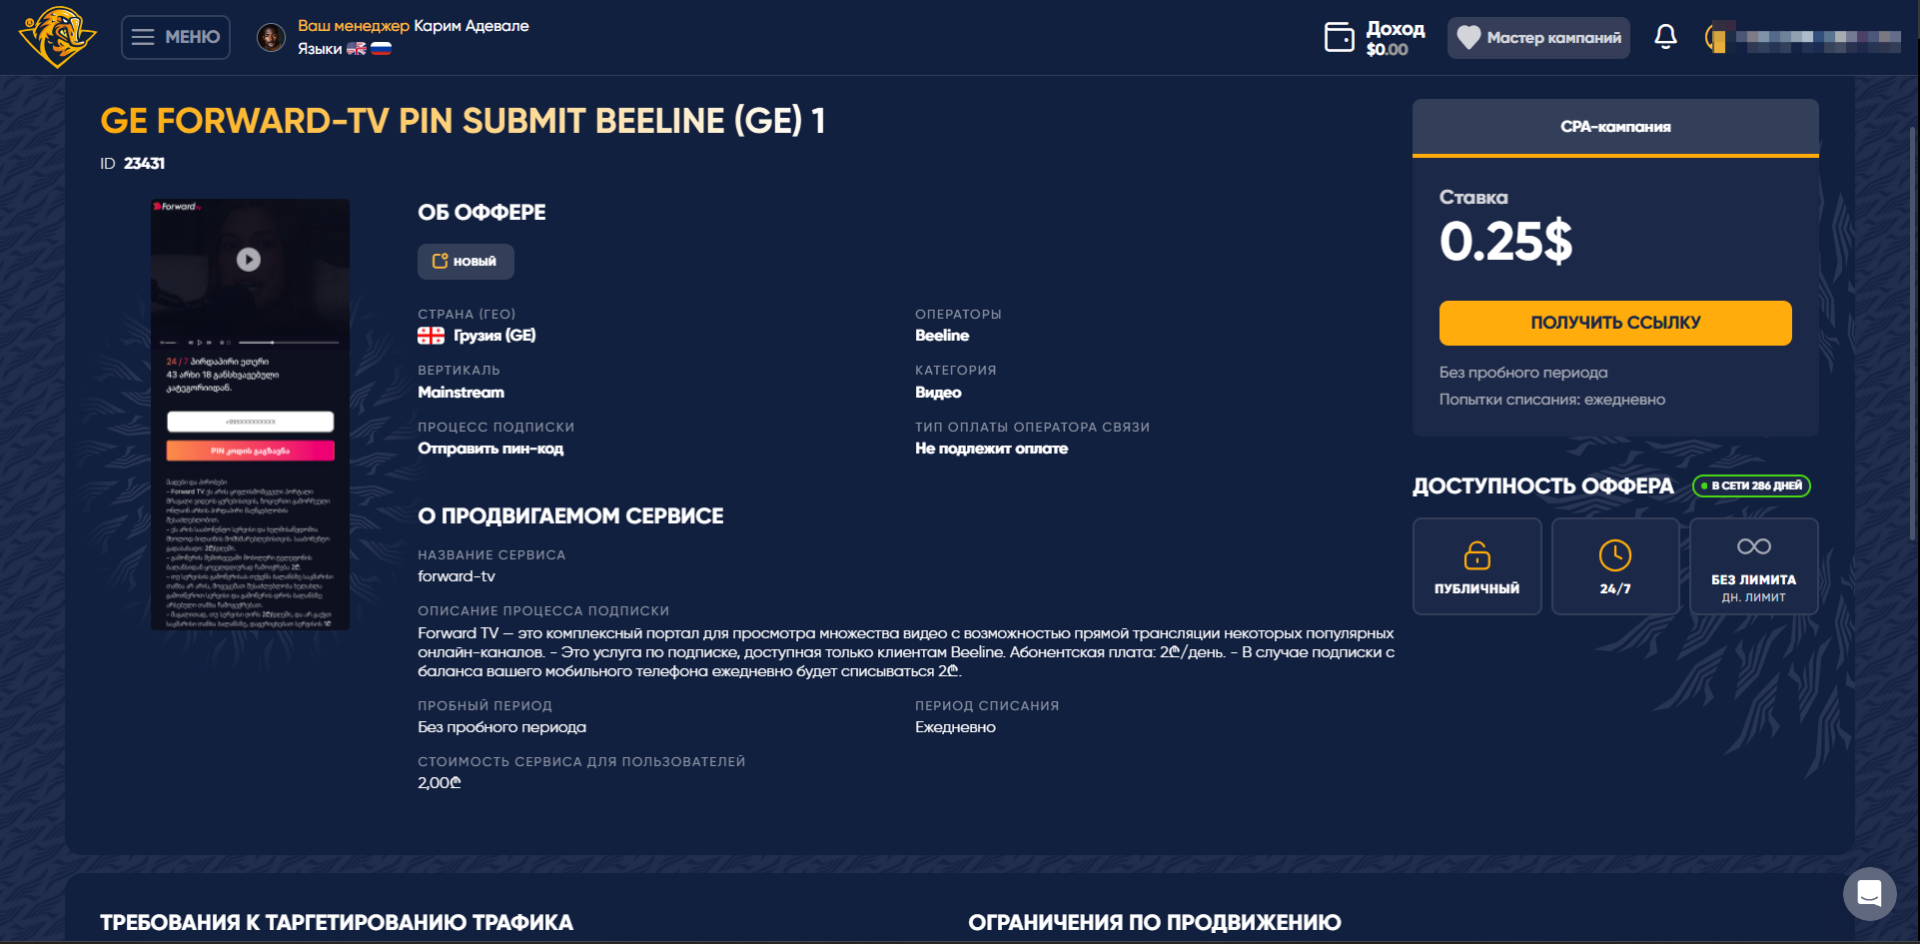This screenshot has width=1920, height=944.
Task: Click the tiger logo in header
Action: pos(57,37)
